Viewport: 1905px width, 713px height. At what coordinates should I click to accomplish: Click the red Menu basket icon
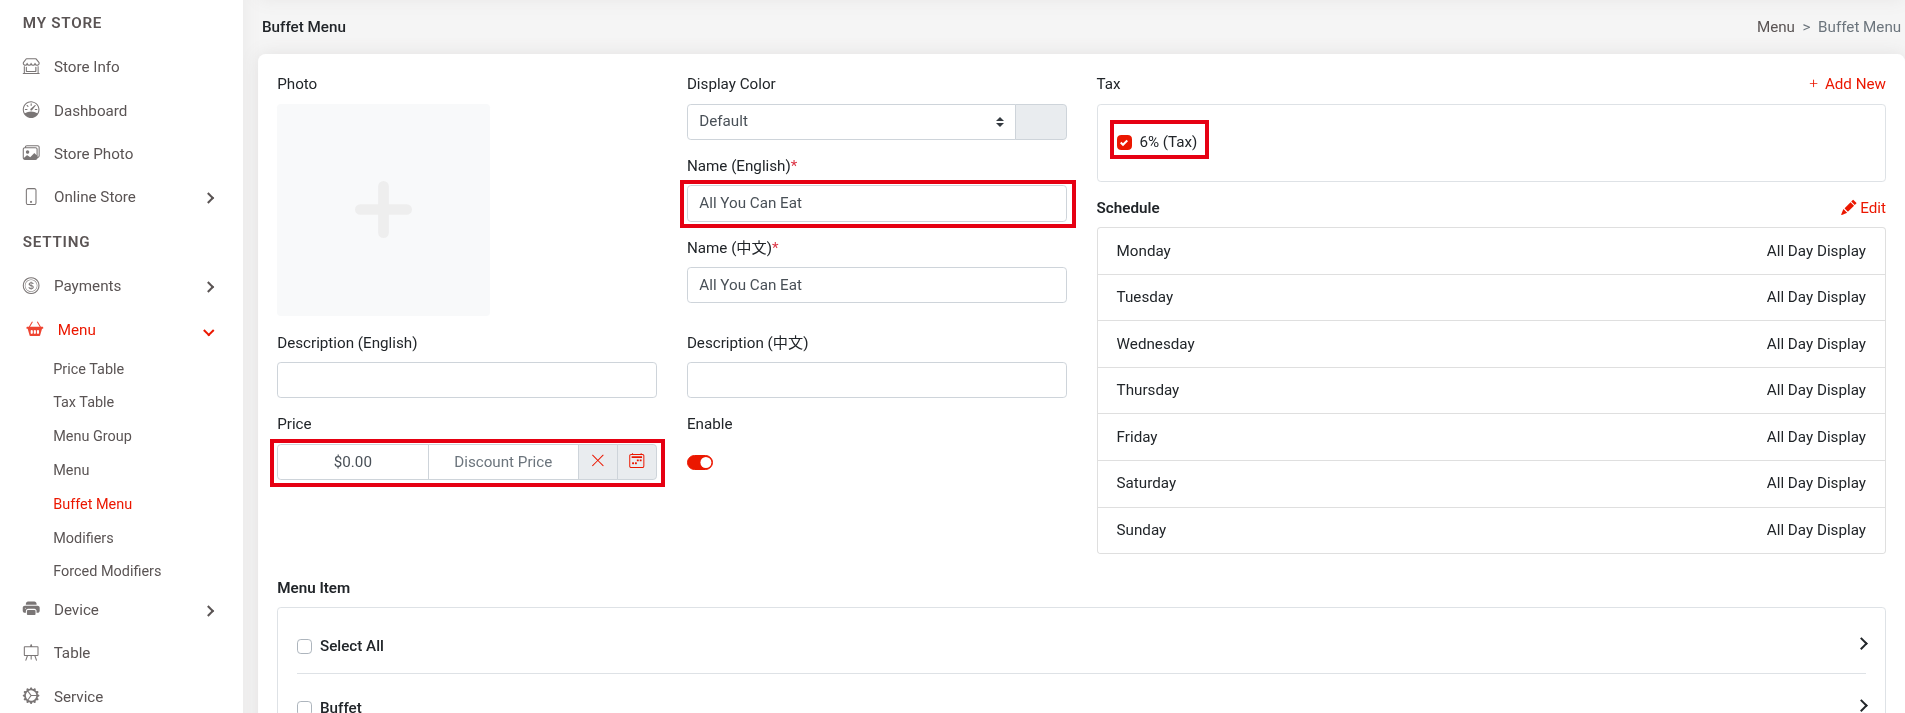tap(35, 329)
